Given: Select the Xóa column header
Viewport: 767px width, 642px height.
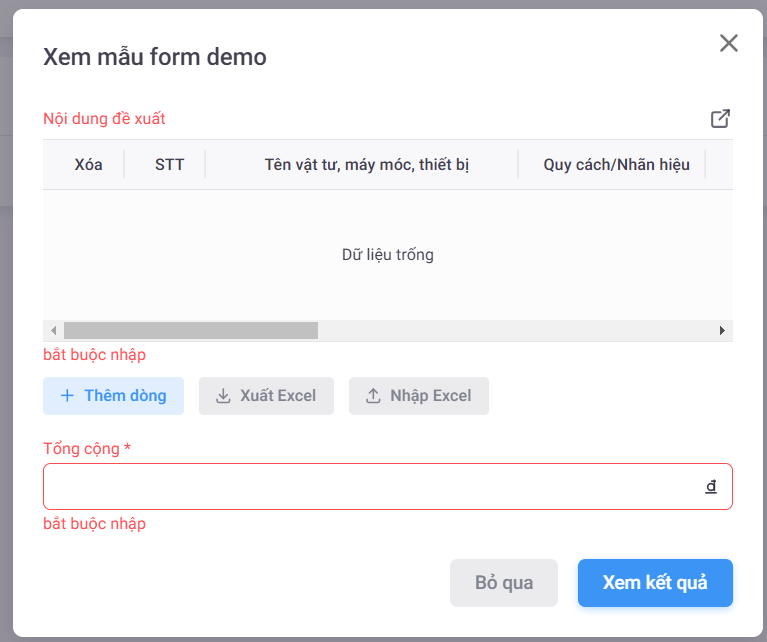Looking at the screenshot, I should pyautogui.click(x=88, y=164).
